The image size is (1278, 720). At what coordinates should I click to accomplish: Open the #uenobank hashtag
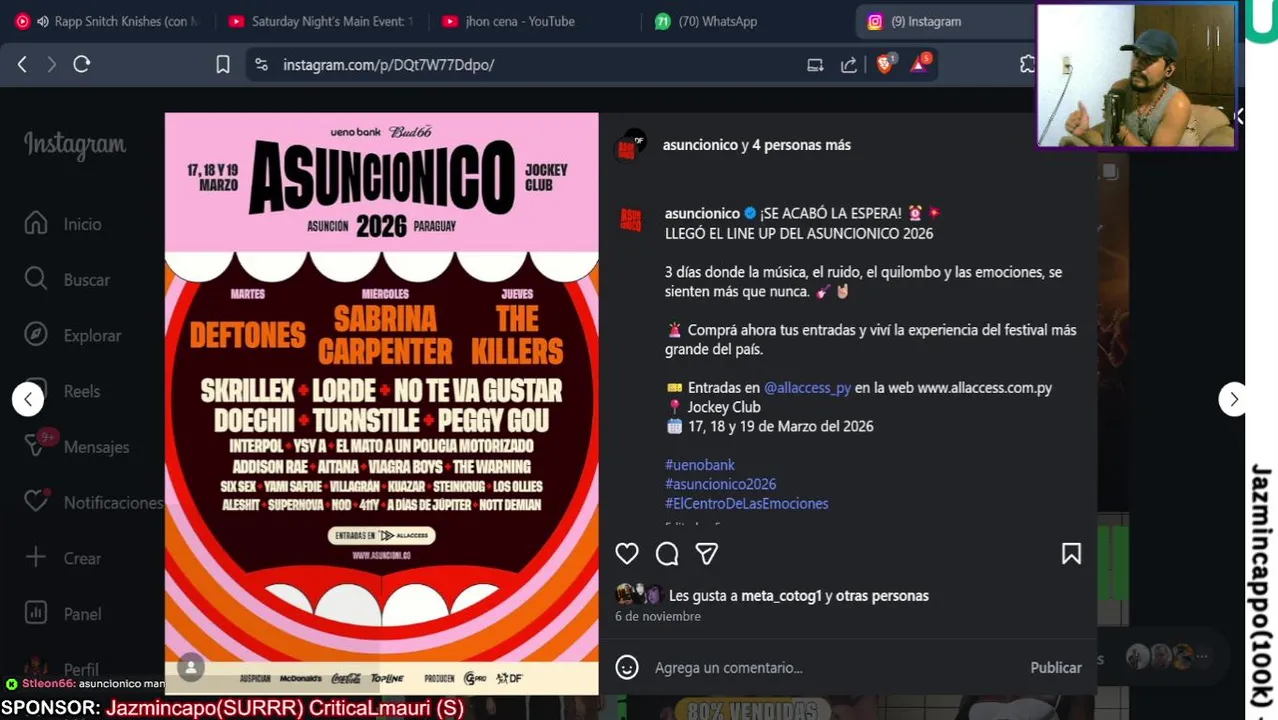pyautogui.click(x=700, y=465)
